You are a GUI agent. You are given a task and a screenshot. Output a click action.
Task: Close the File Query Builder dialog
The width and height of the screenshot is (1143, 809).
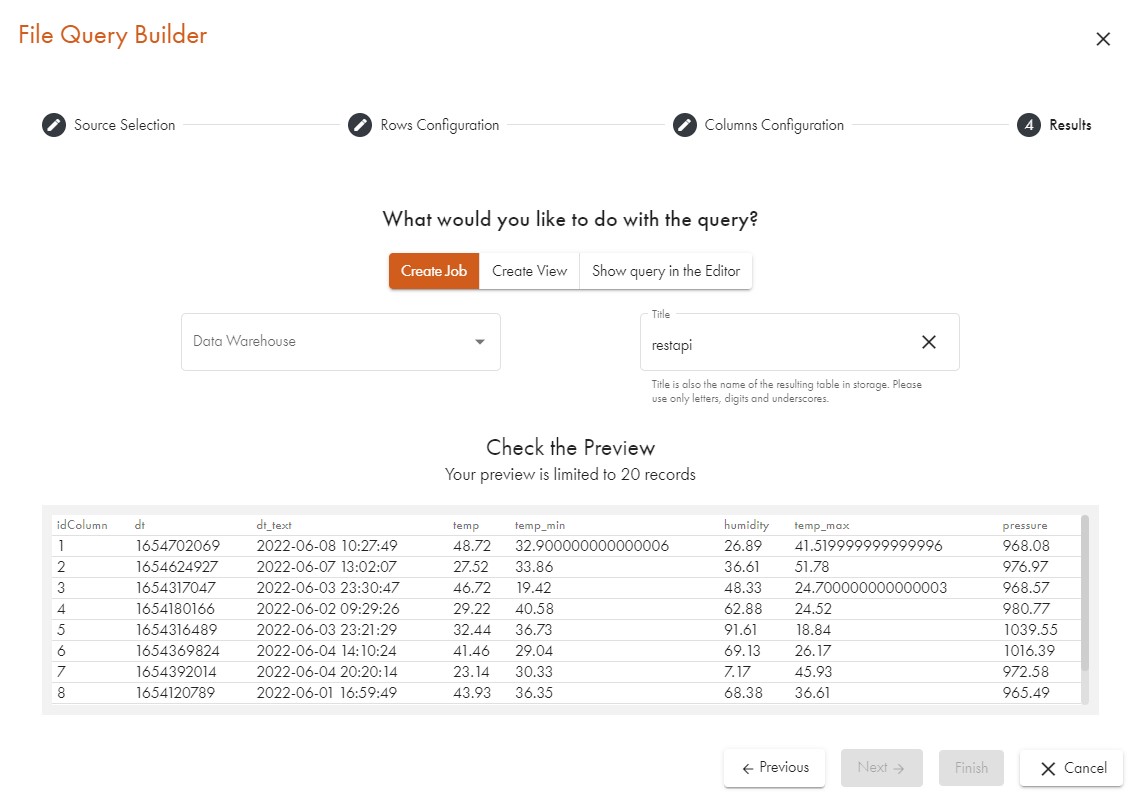1103,39
